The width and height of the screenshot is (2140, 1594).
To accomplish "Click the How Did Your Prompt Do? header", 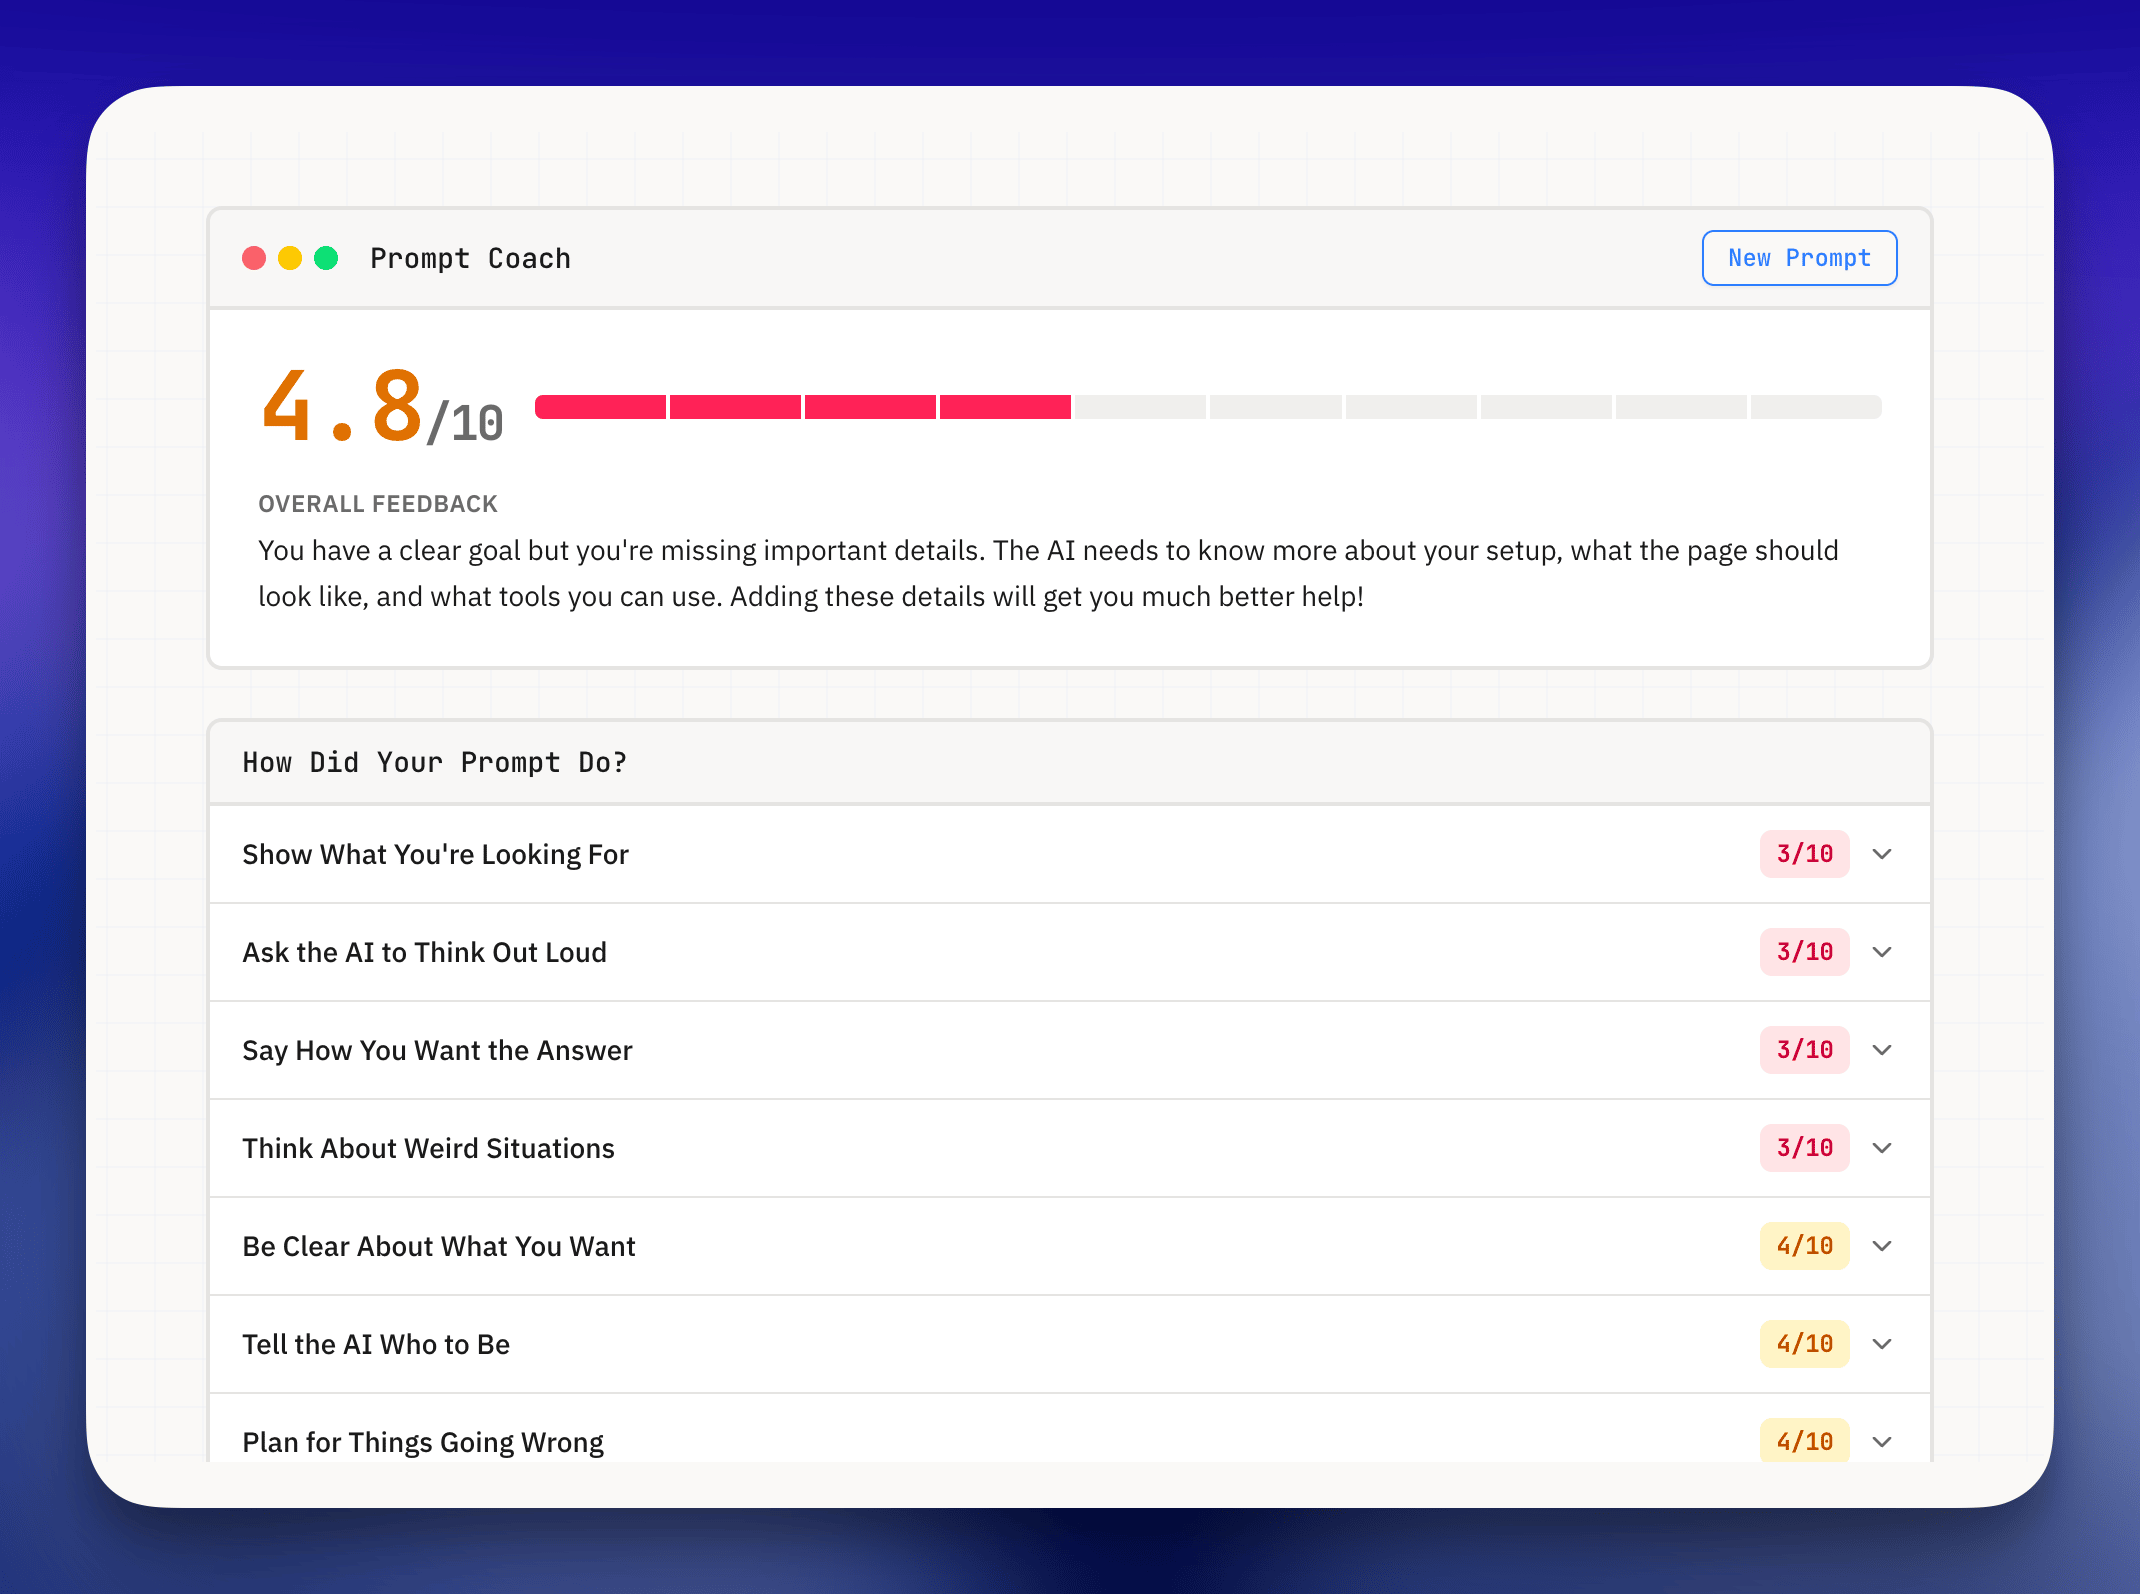I will point(434,762).
